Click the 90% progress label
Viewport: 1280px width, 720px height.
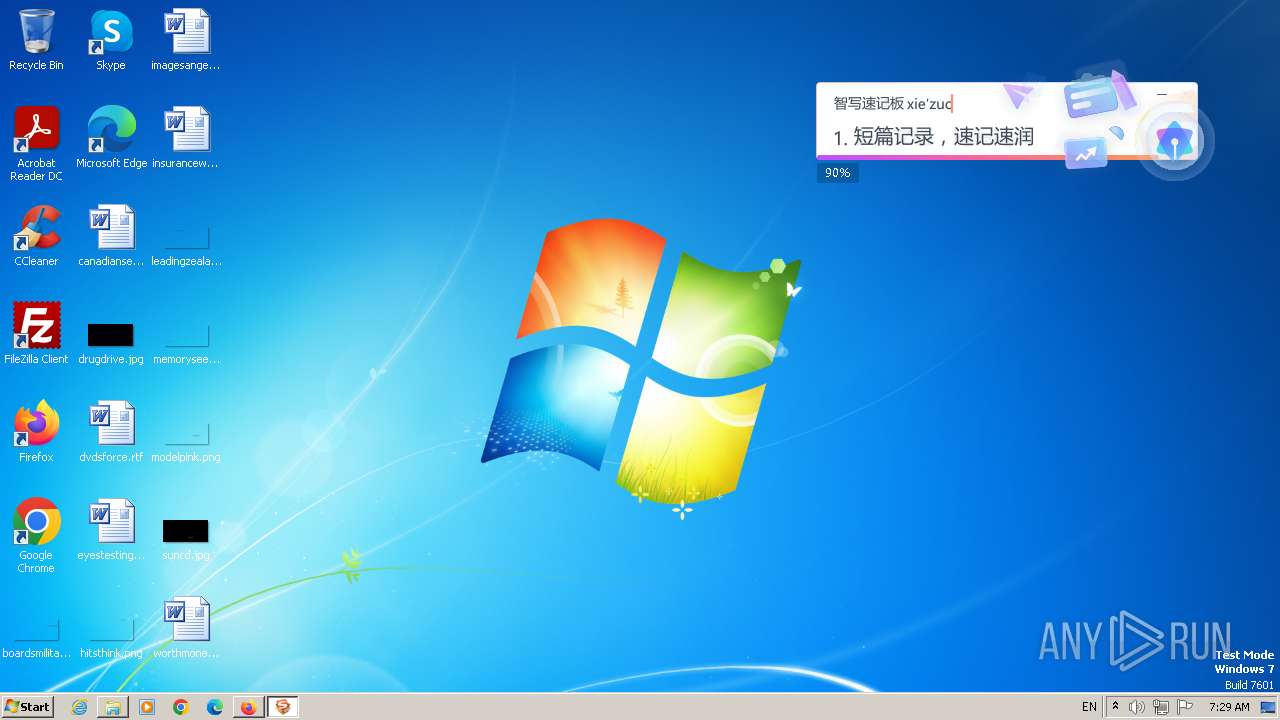(838, 173)
